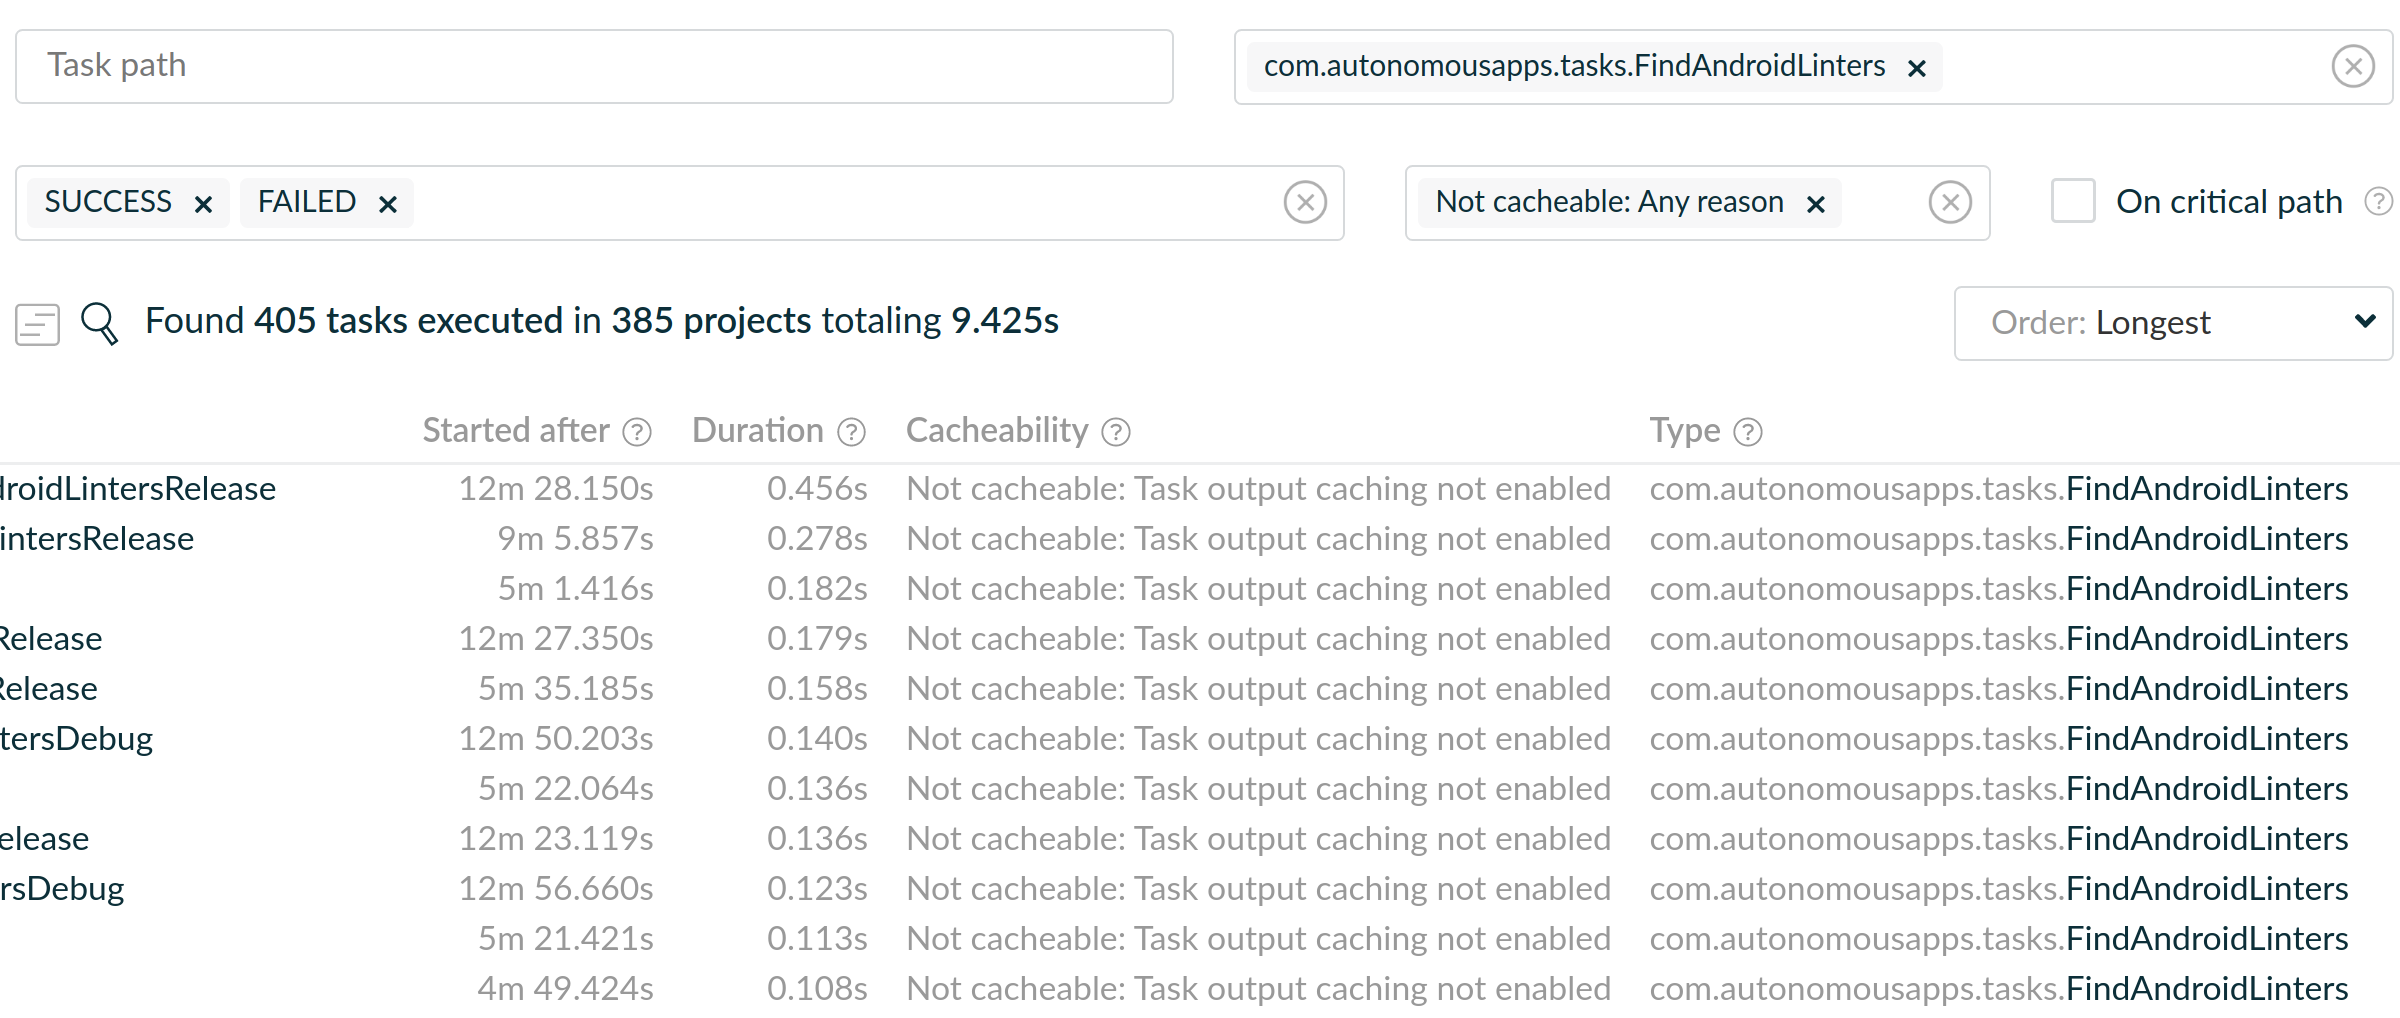The height and width of the screenshot is (1018, 2400).
Task: Enable the On critical path checkbox
Action: (2072, 201)
